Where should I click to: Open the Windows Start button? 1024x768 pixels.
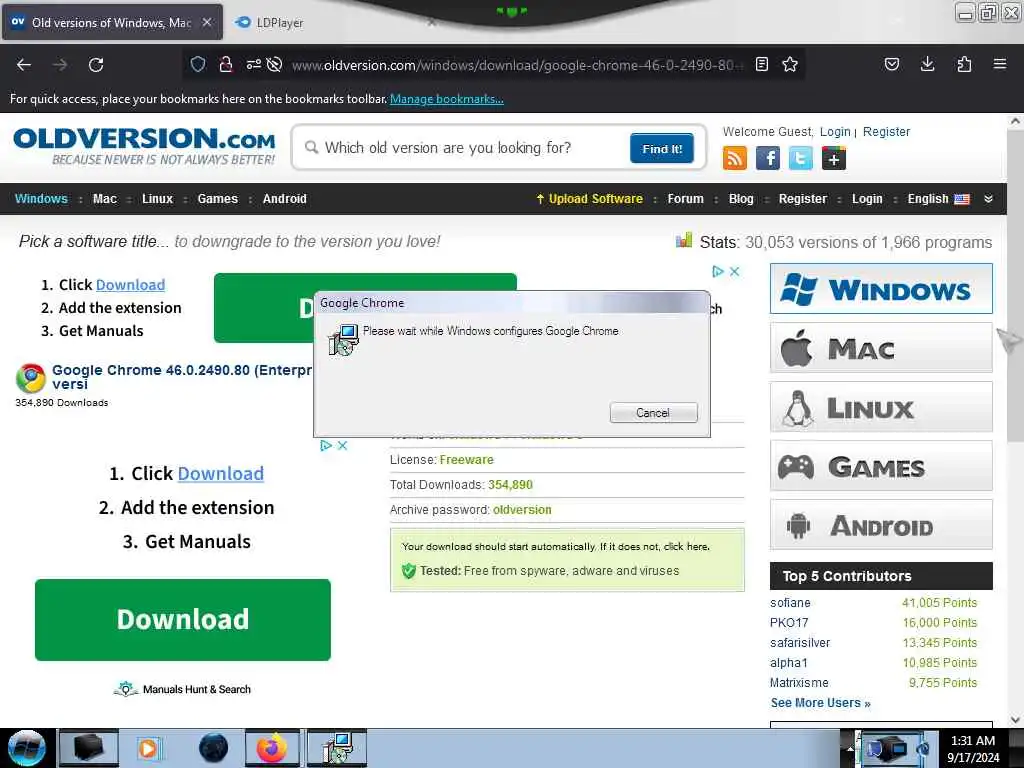tap(27, 748)
